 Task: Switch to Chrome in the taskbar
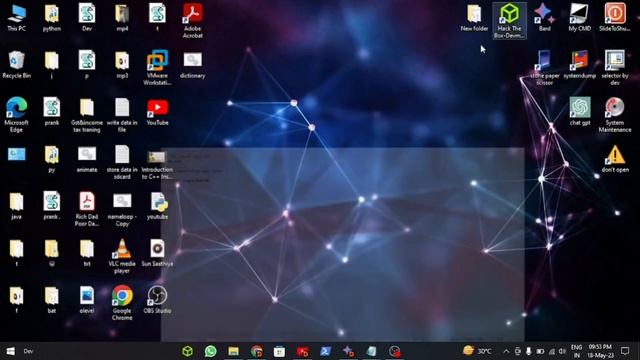[257, 351]
